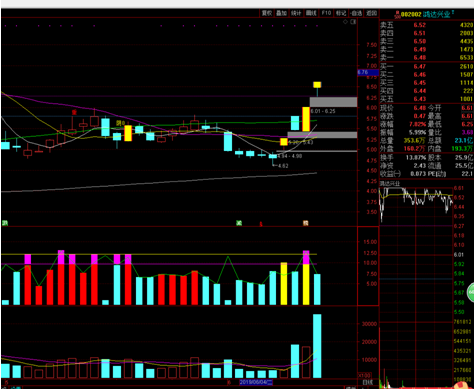Click the 收益(一) value 0.073
The height and width of the screenshot is (390, 474).
point(418,173)
